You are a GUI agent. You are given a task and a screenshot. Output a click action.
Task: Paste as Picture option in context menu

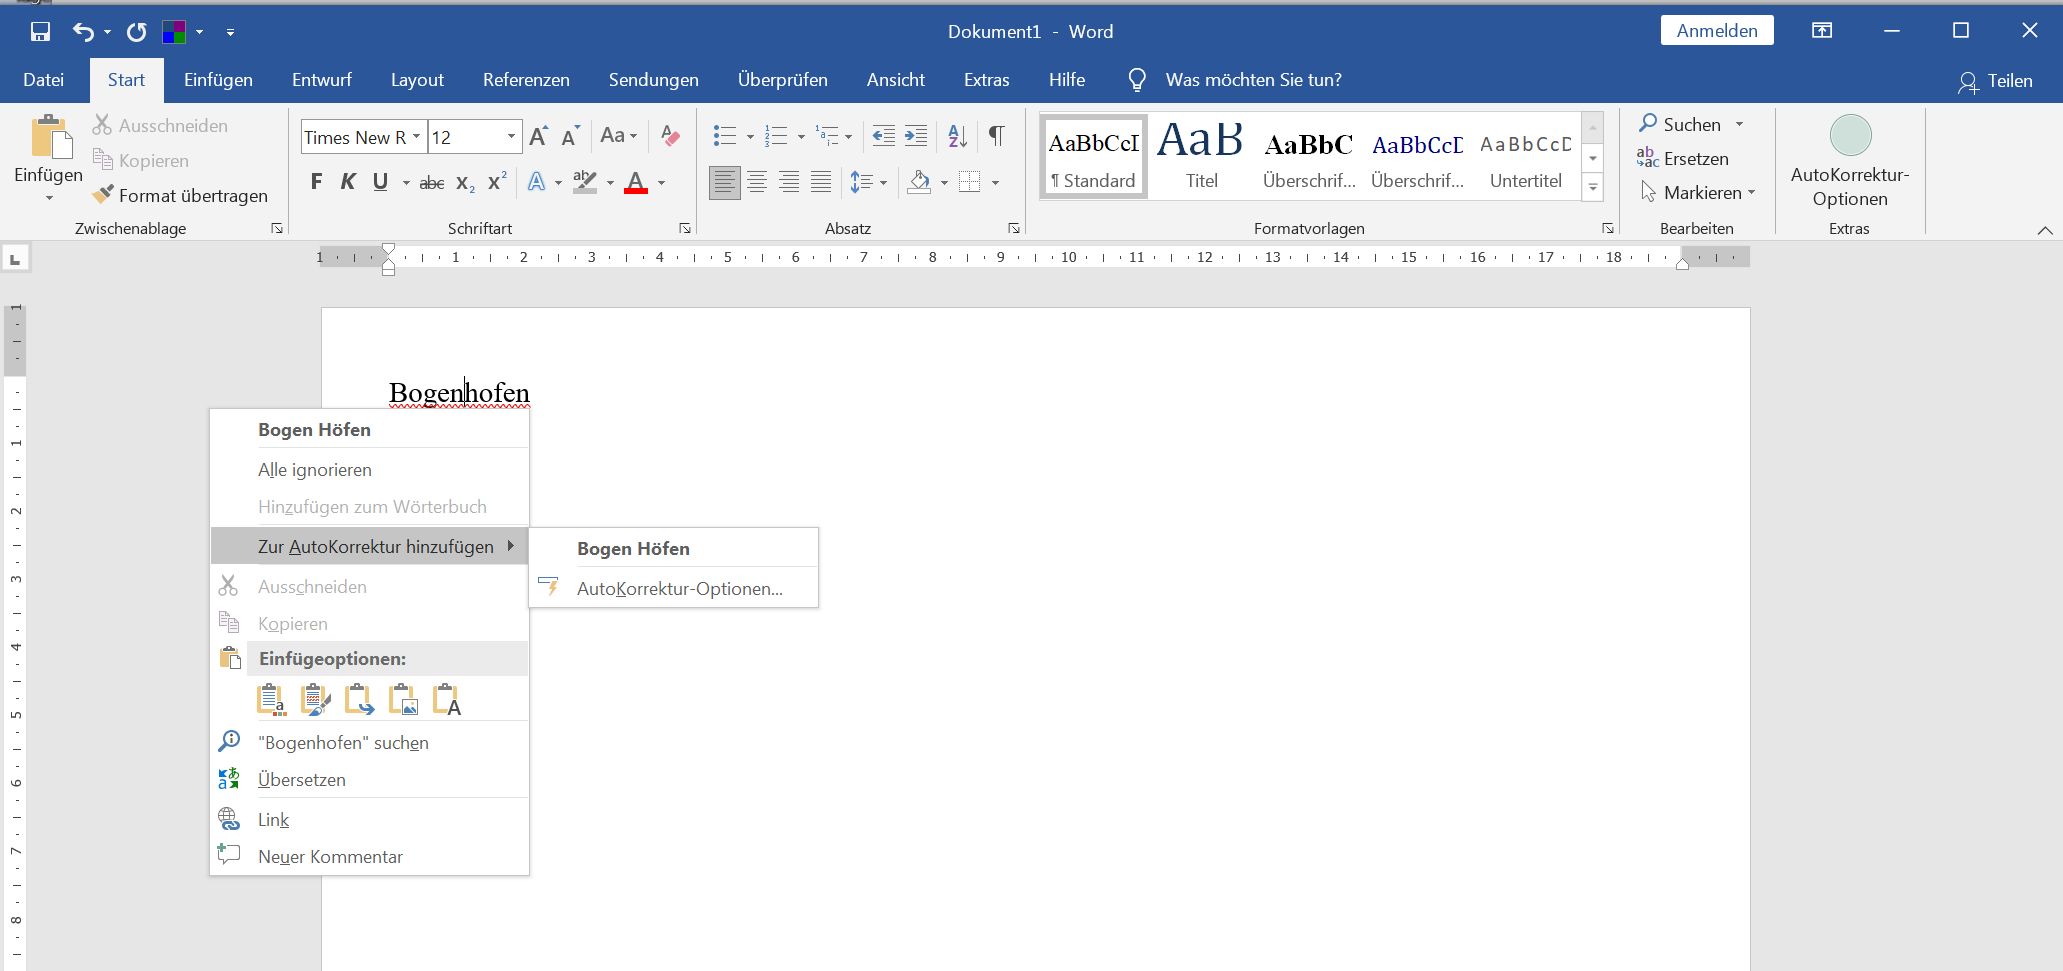pos(404,699)
